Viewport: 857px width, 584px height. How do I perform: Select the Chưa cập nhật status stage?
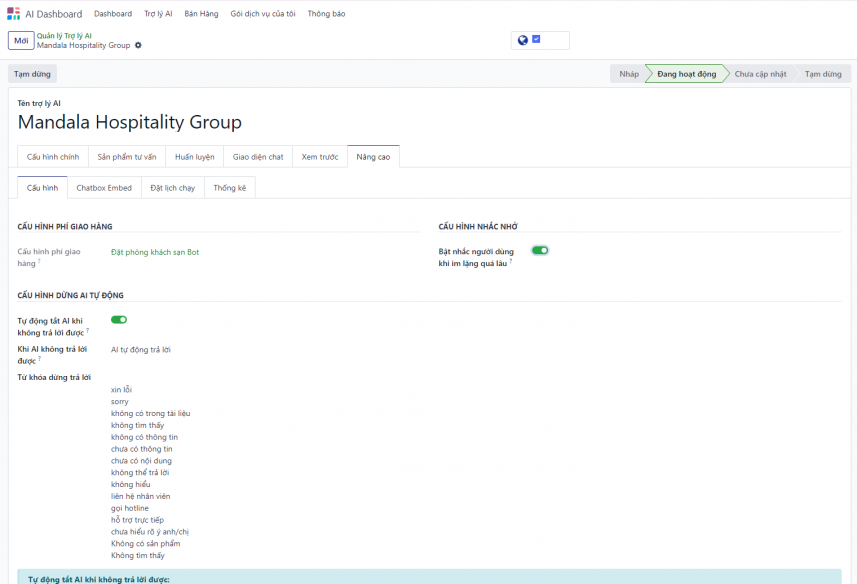click(760, 74)
